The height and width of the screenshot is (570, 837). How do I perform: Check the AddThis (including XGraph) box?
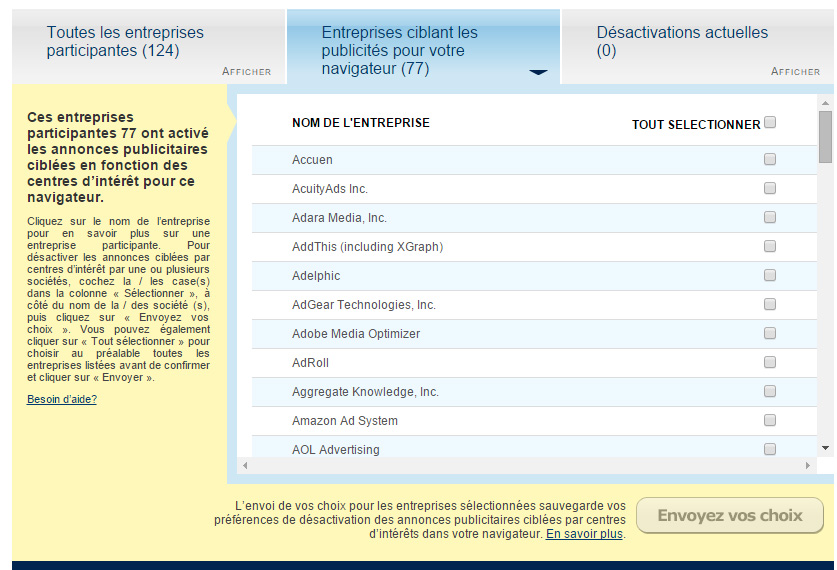click(x=770, y=246)
